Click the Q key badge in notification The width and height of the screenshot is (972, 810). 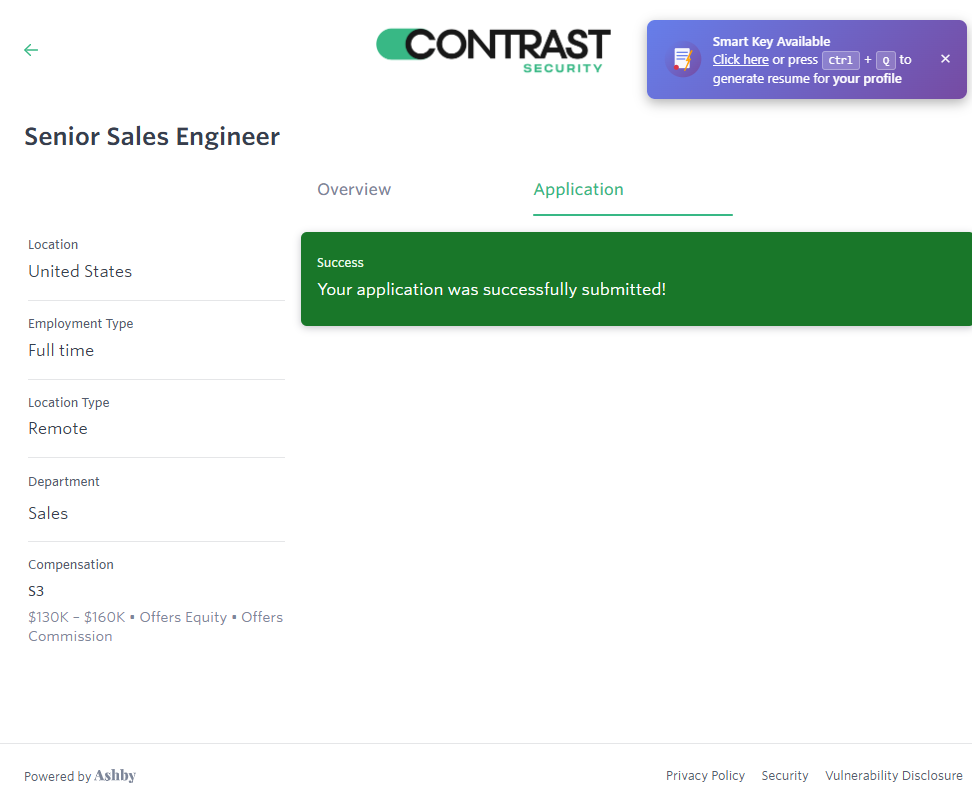tap(885, 60)
